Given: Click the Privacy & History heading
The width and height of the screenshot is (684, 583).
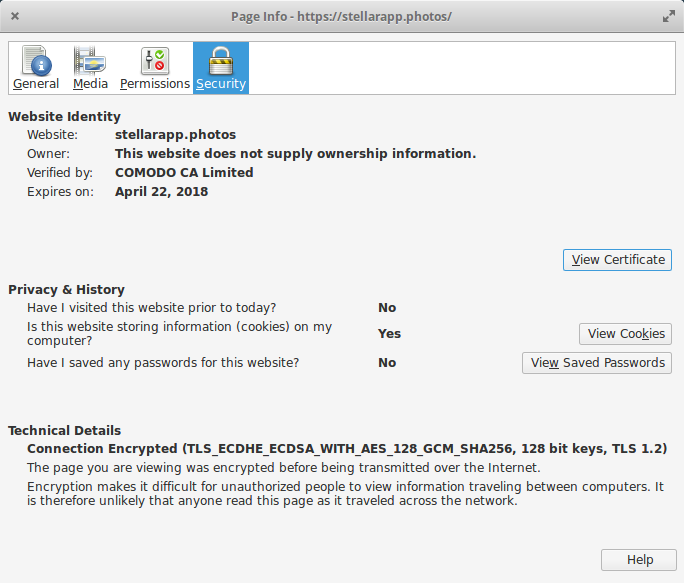Looking at the screenshot, I should click(66, 290).
